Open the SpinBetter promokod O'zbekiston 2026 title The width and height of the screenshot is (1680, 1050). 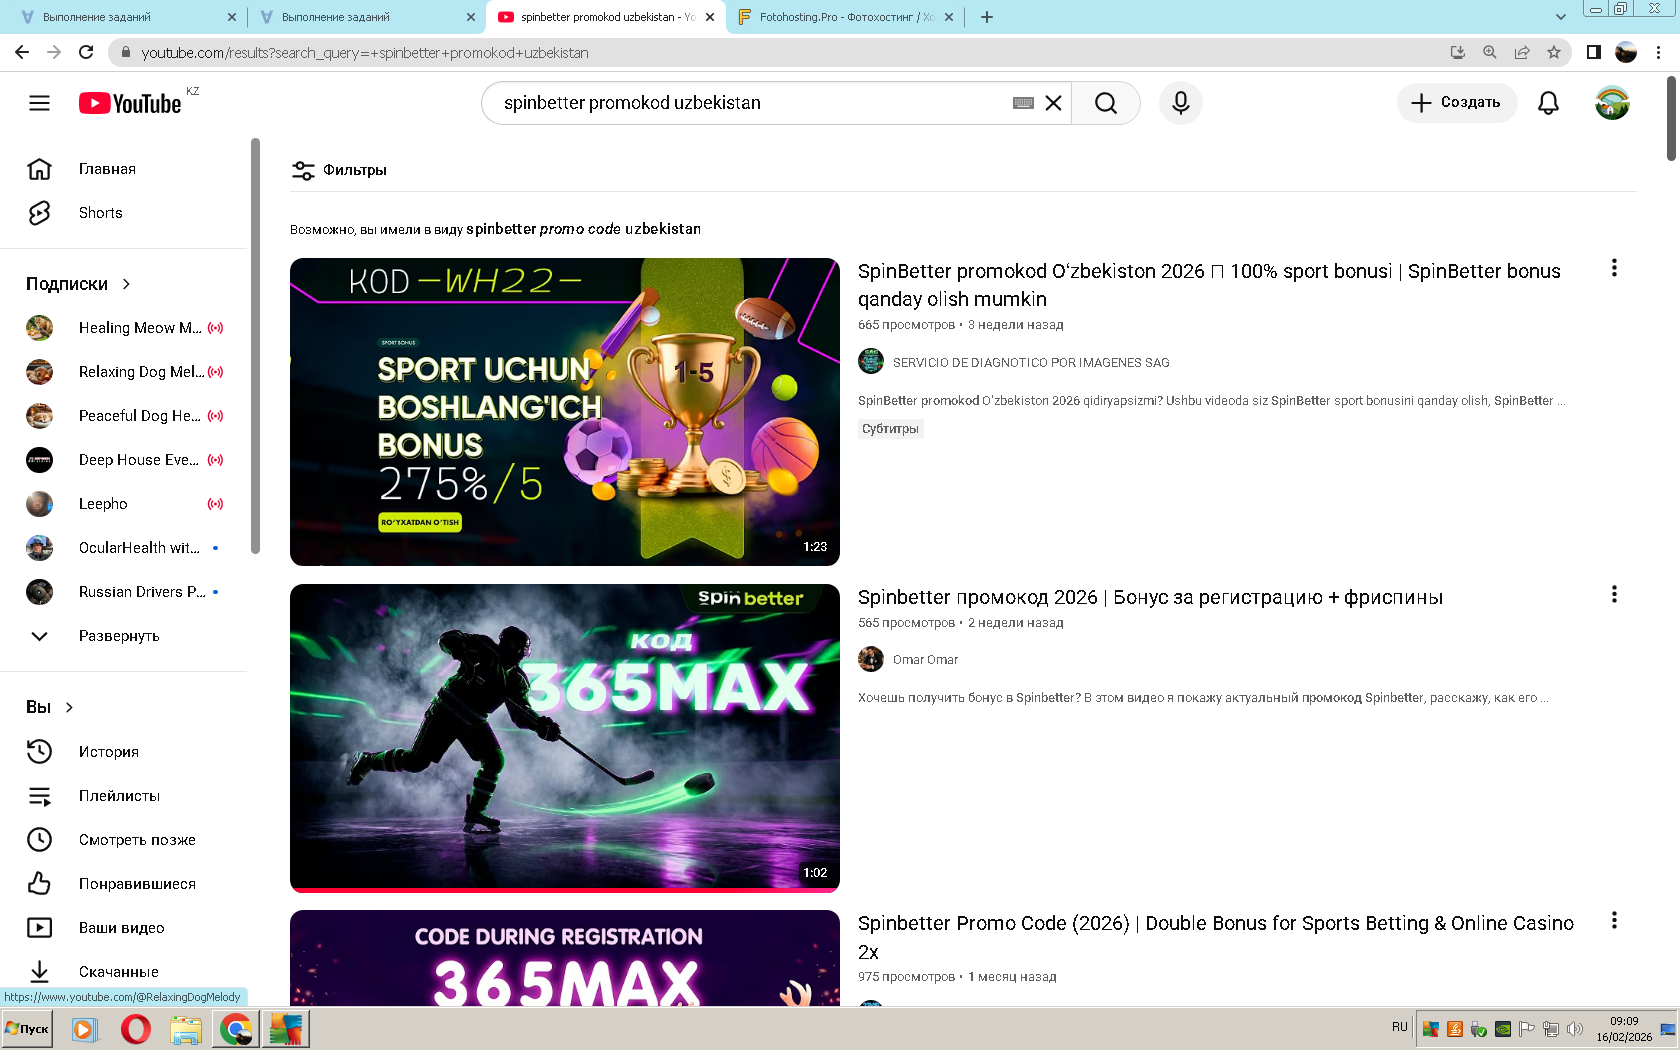pos(1209,285)
